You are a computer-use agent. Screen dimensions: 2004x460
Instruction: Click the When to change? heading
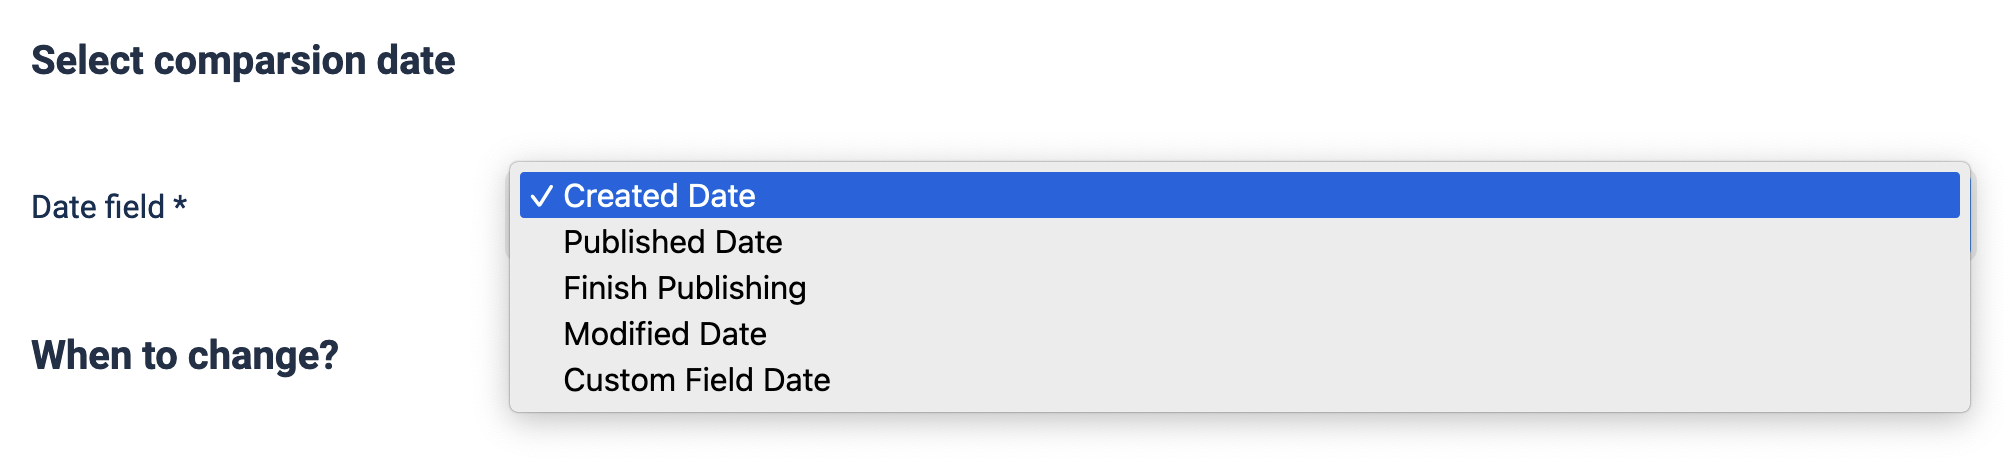[185, 356]
